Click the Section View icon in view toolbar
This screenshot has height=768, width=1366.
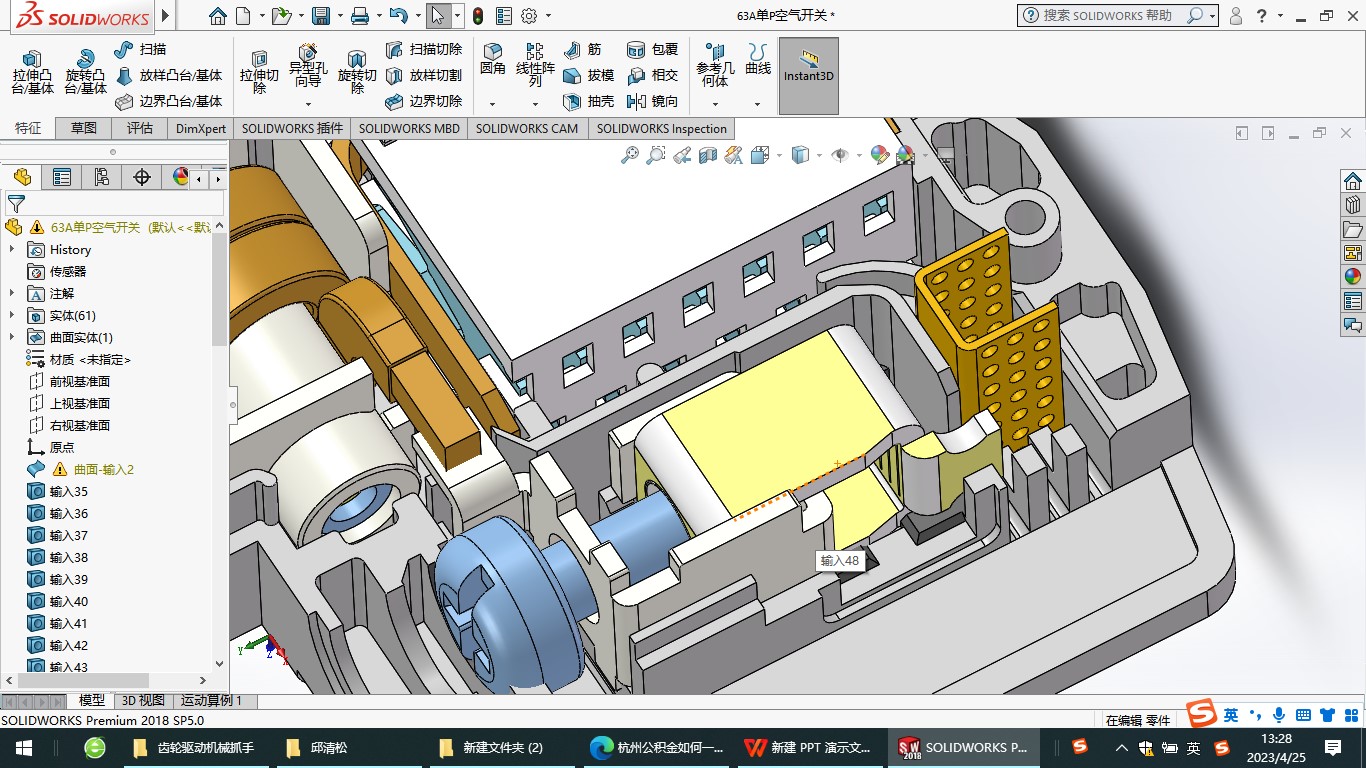click(x=708, y=155)
